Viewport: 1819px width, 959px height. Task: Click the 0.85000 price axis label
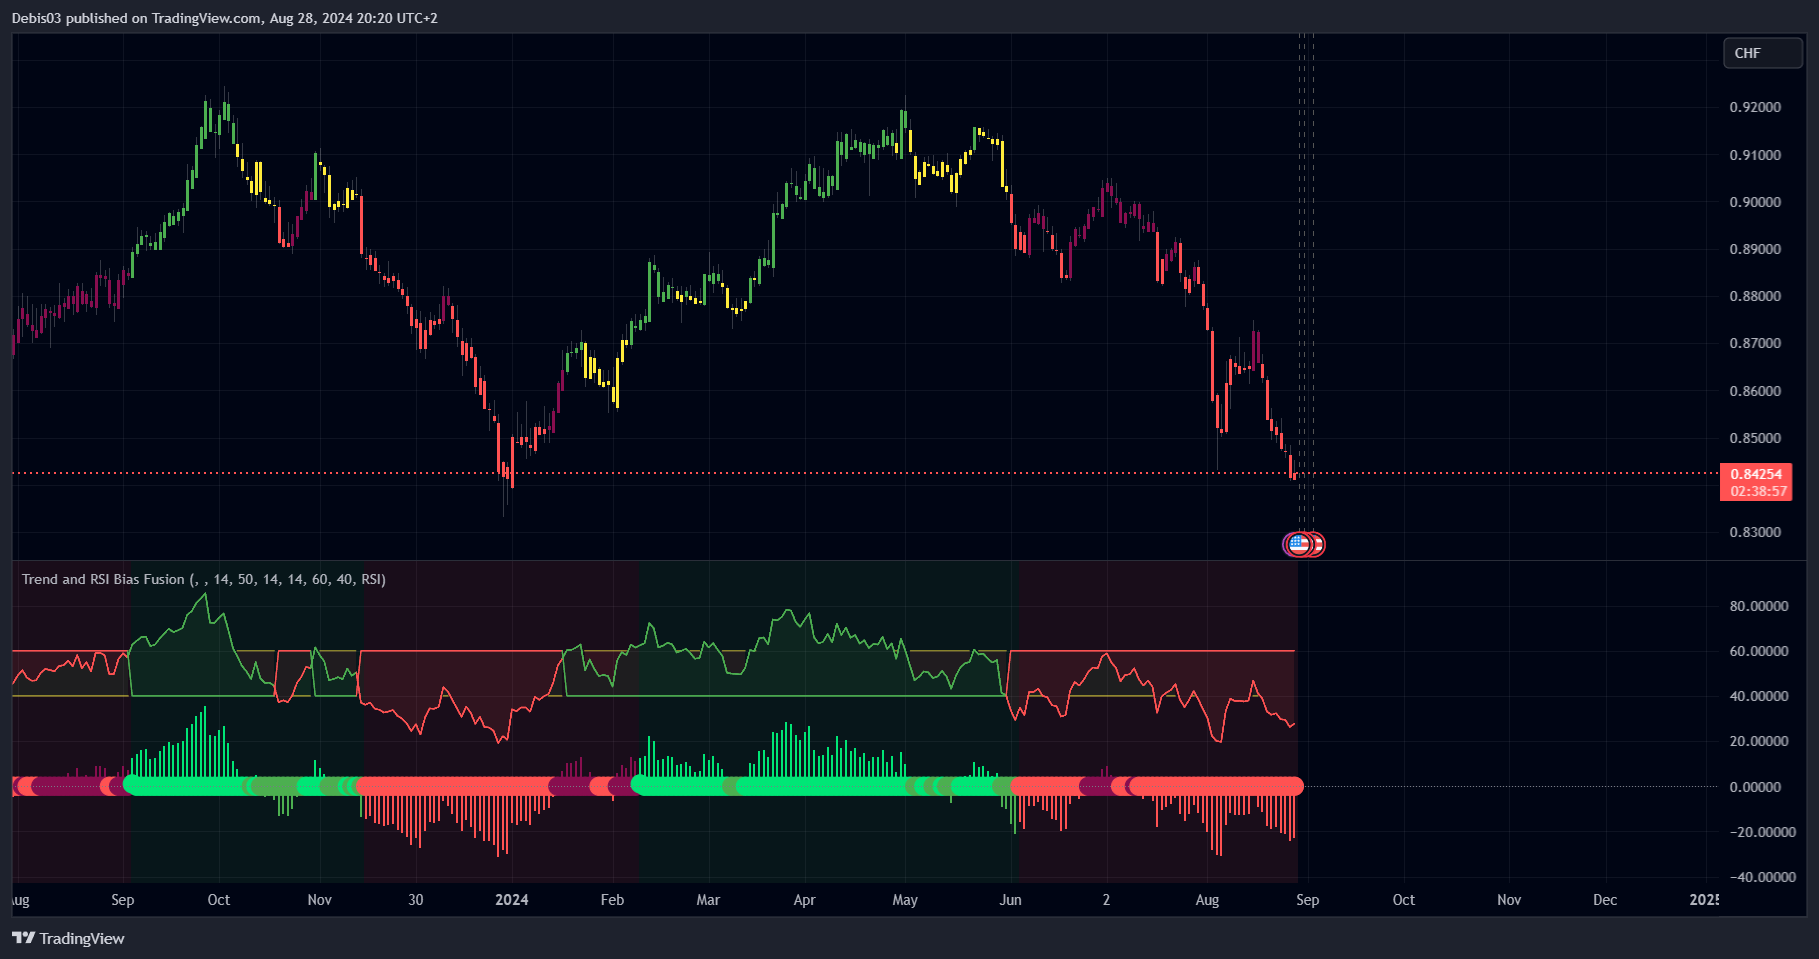[1755, 438]
